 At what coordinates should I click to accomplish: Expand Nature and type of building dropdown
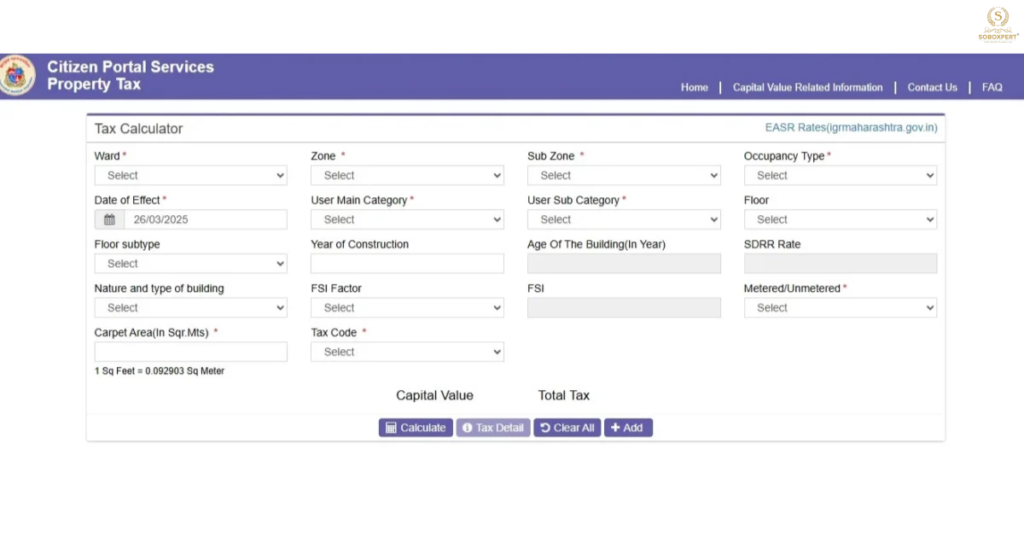(x=191, y=307)
